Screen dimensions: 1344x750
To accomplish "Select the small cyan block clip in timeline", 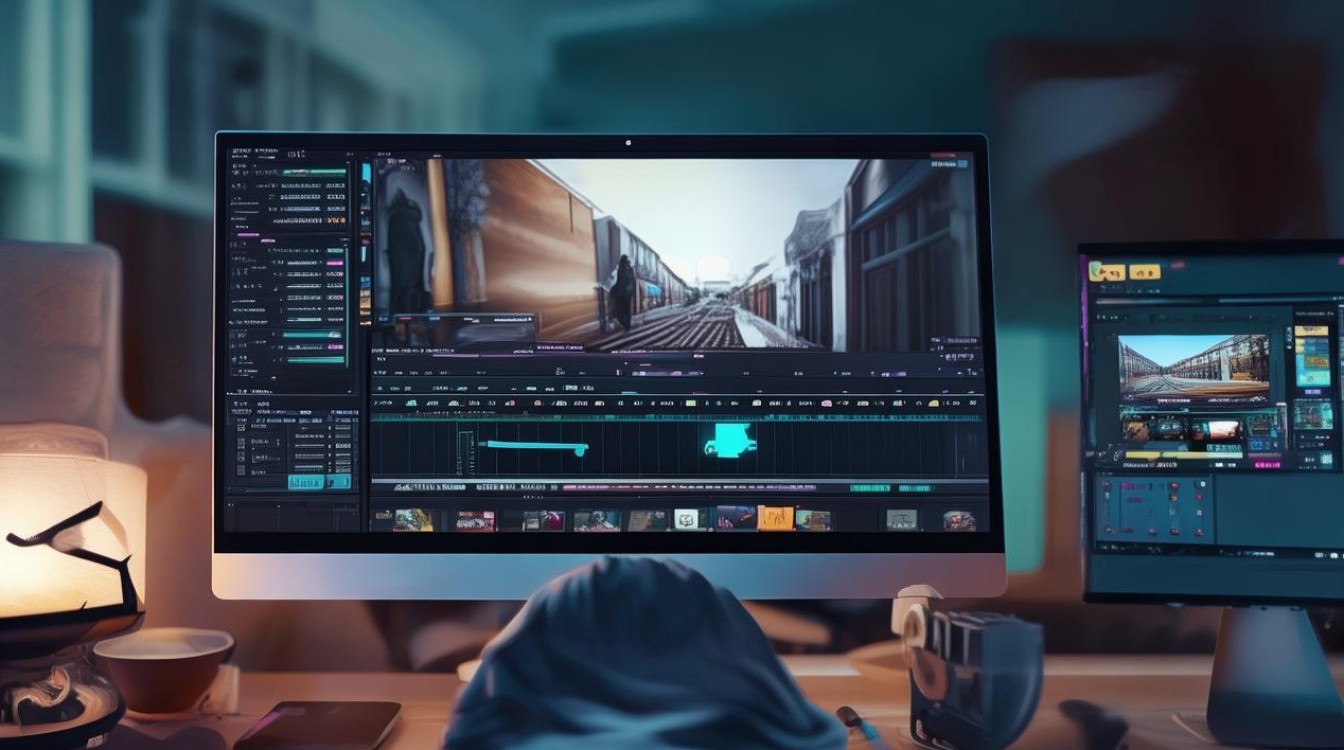I will click(x=731, y=440).
